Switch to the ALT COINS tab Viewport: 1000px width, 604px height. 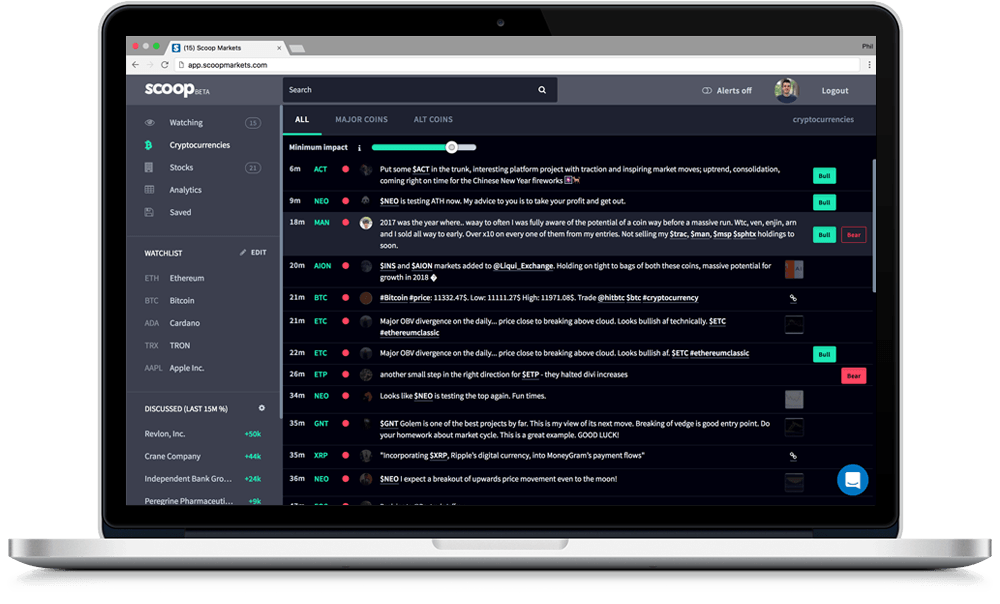pos(433,119)
